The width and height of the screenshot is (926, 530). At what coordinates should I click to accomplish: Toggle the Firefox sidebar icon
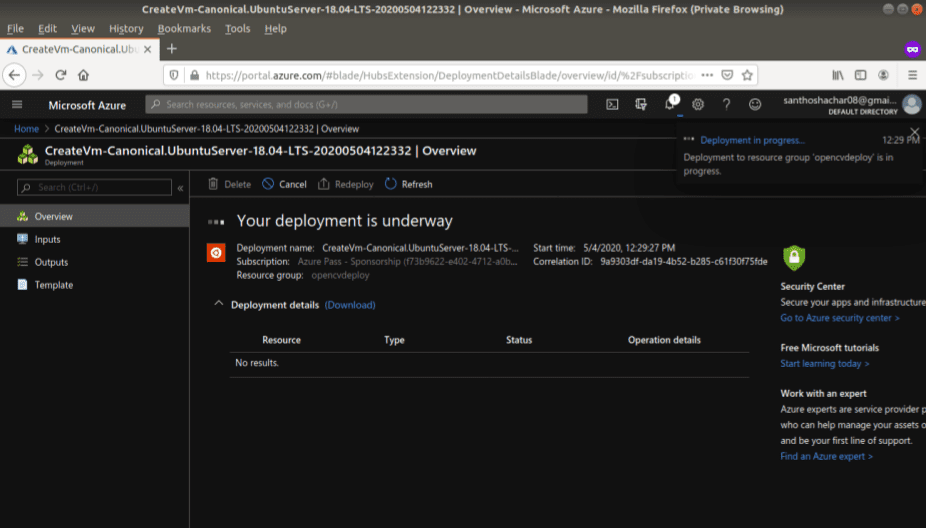coord(860,75)
